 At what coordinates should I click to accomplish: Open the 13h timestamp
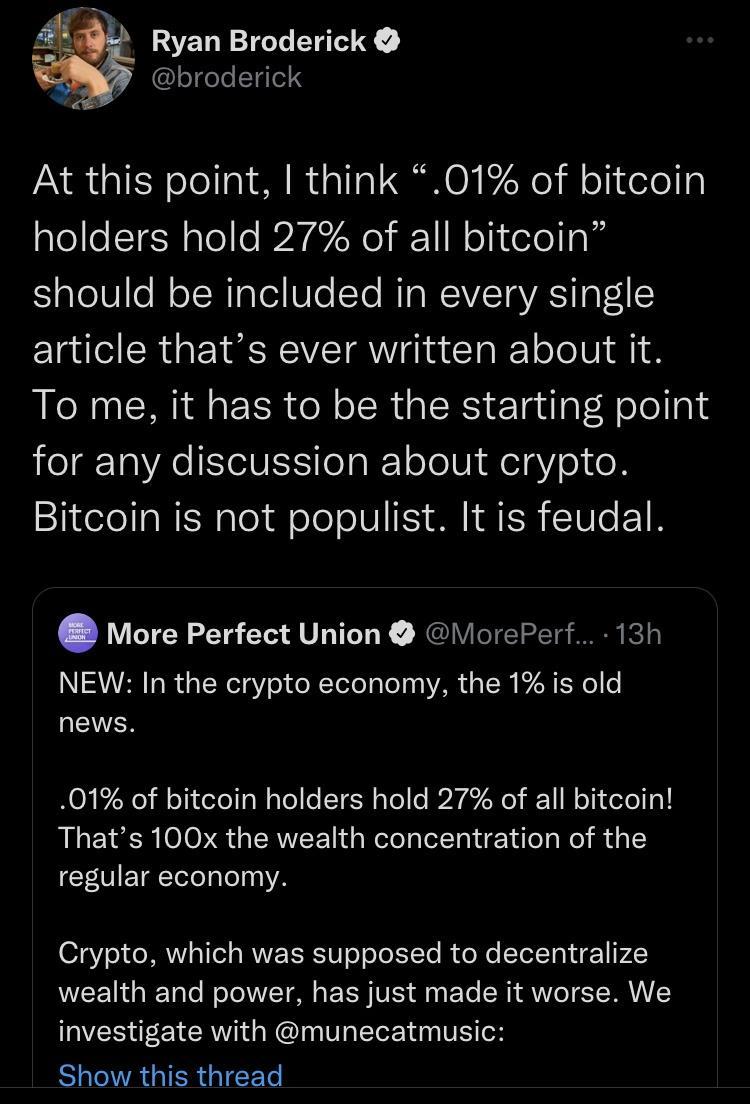coord(638,632)
